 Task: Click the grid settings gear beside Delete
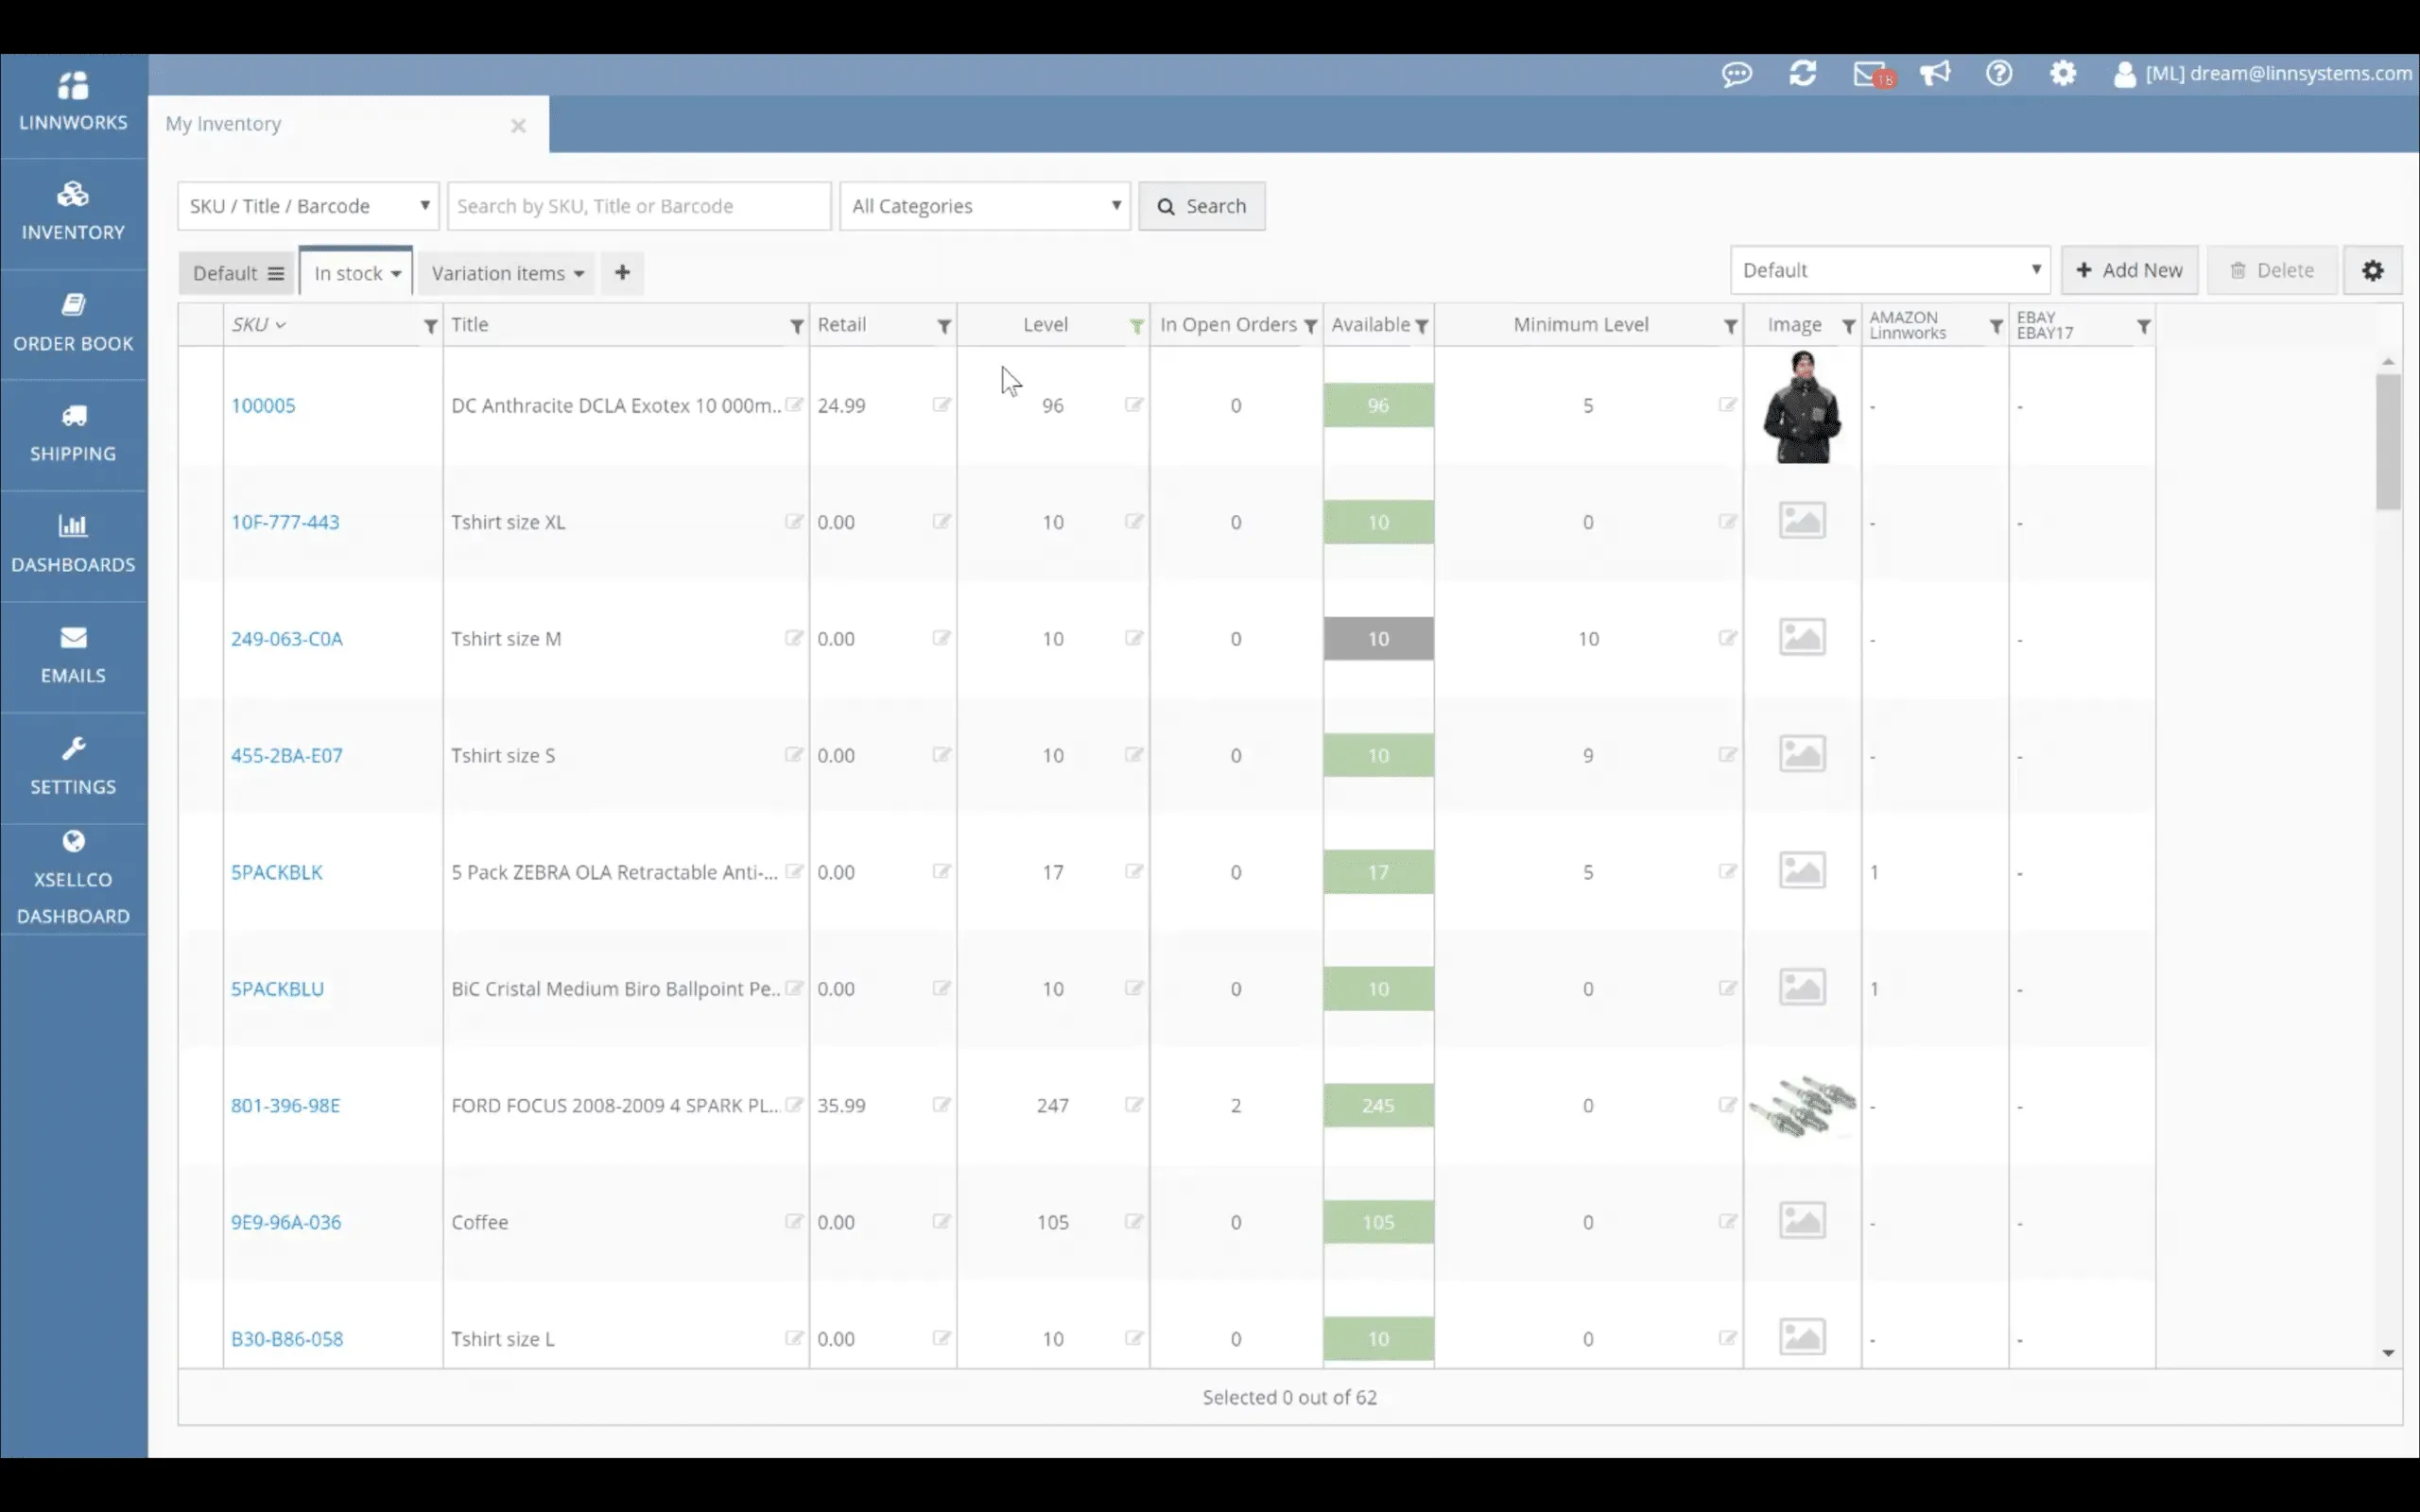click(x=2372, y=271)
